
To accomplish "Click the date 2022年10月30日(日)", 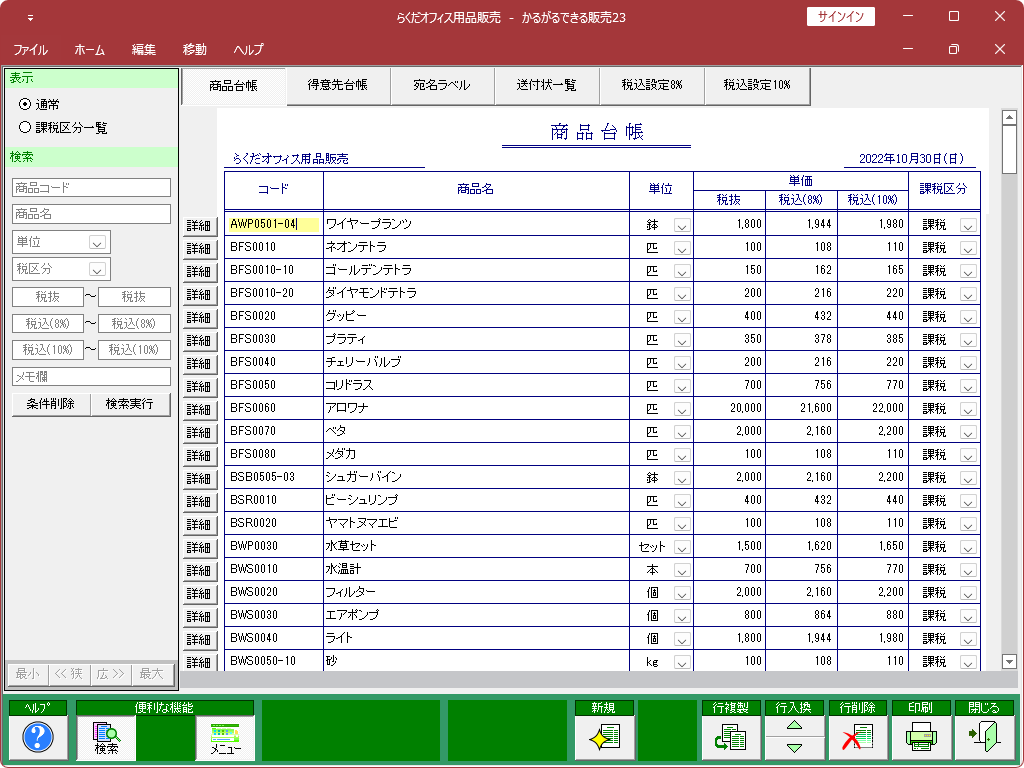I will pyautogui.click(x=911, y=159).
